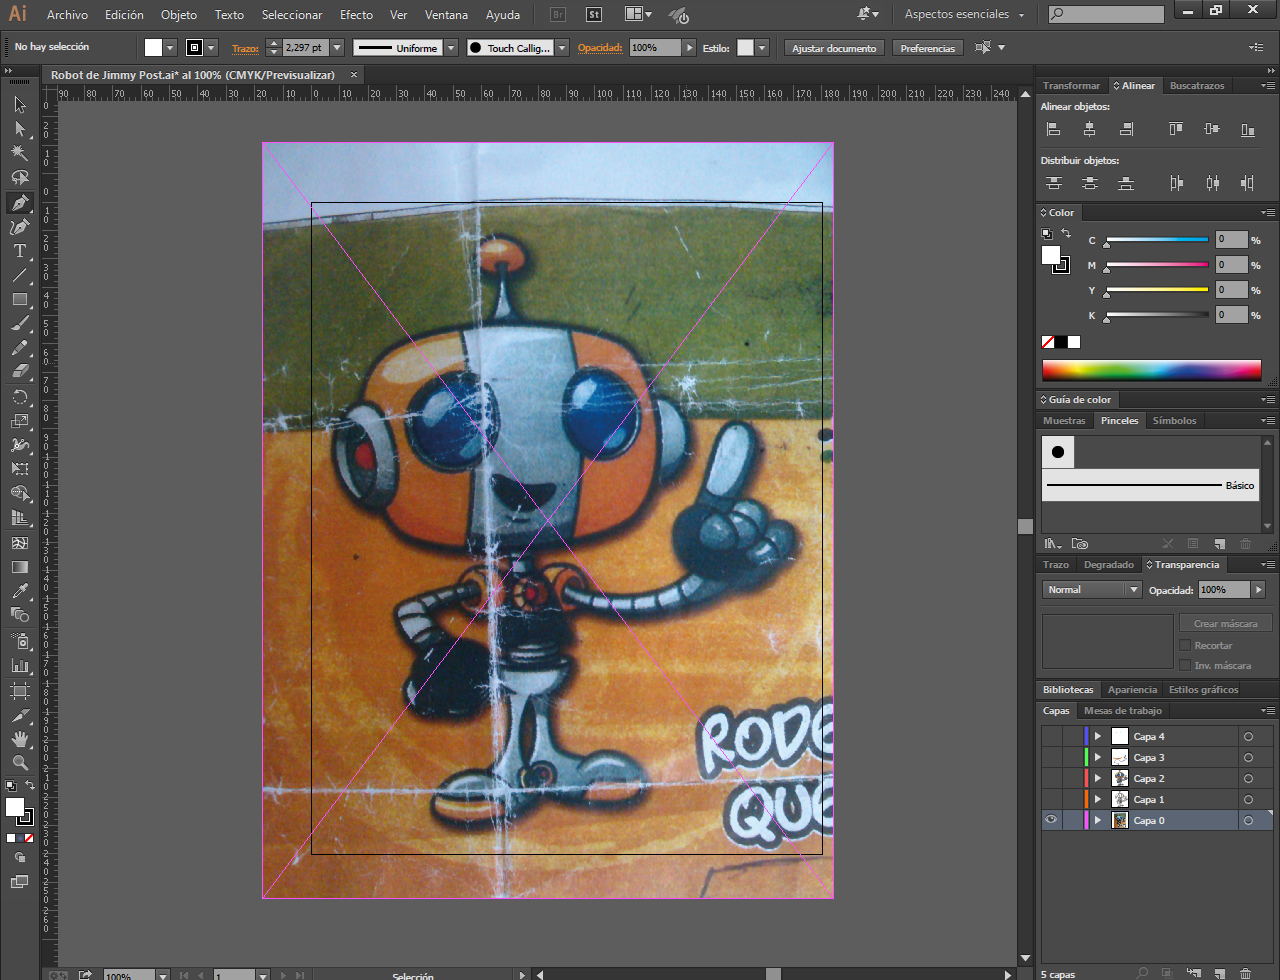Click the Black (K) slider
Screen dimensions: 1280x980
[1157, 316]
